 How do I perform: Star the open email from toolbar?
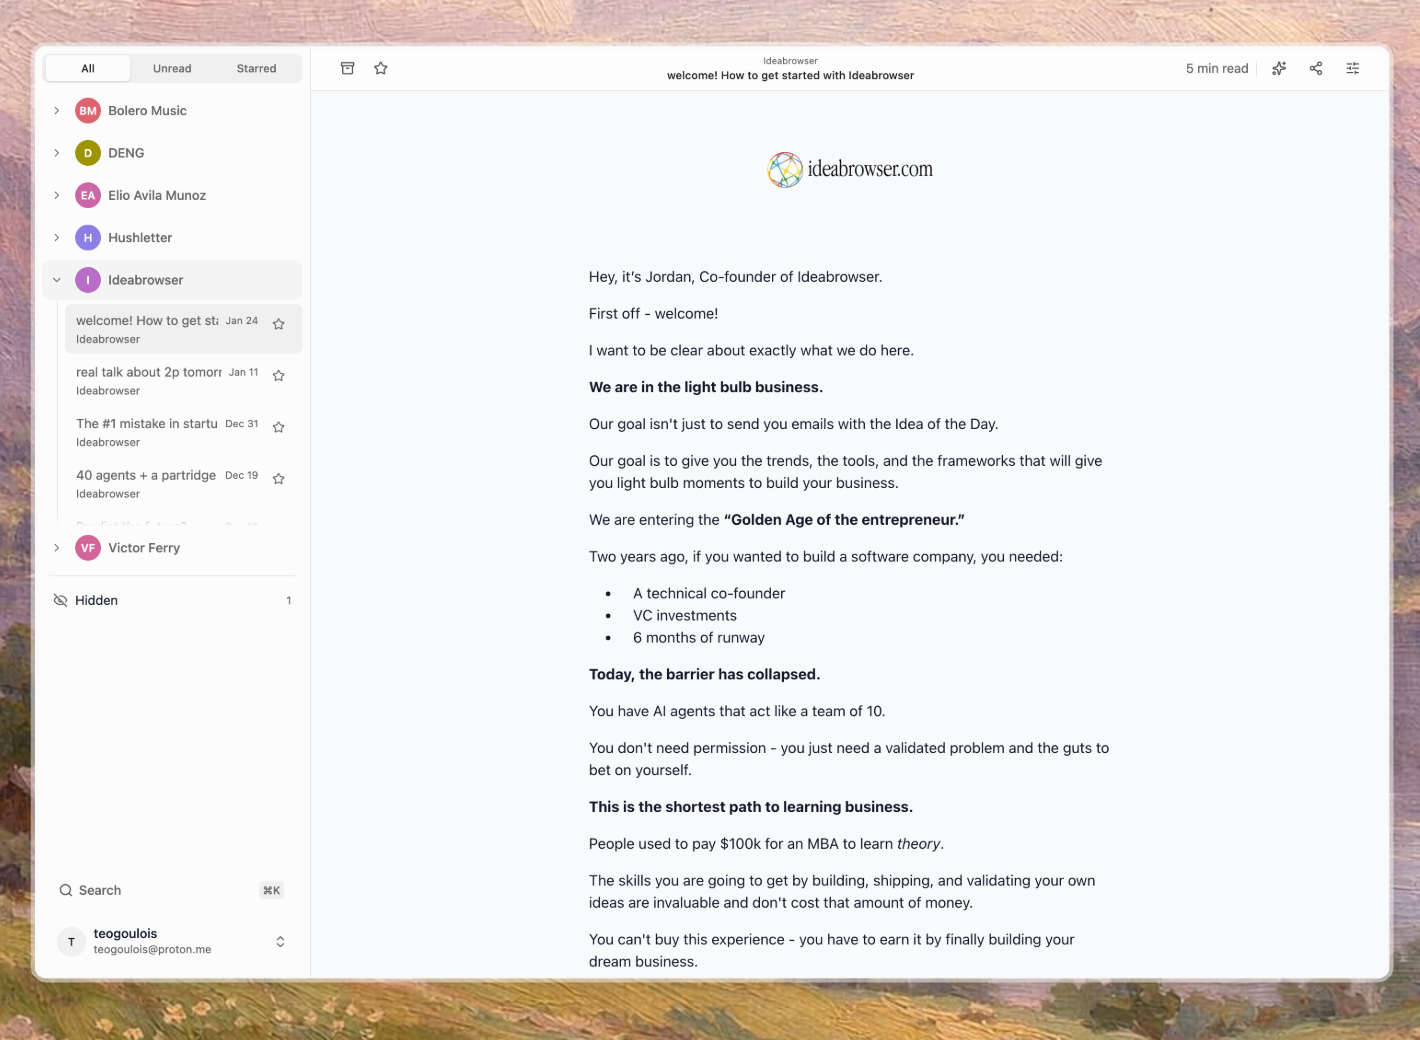(x=381, y=68)
